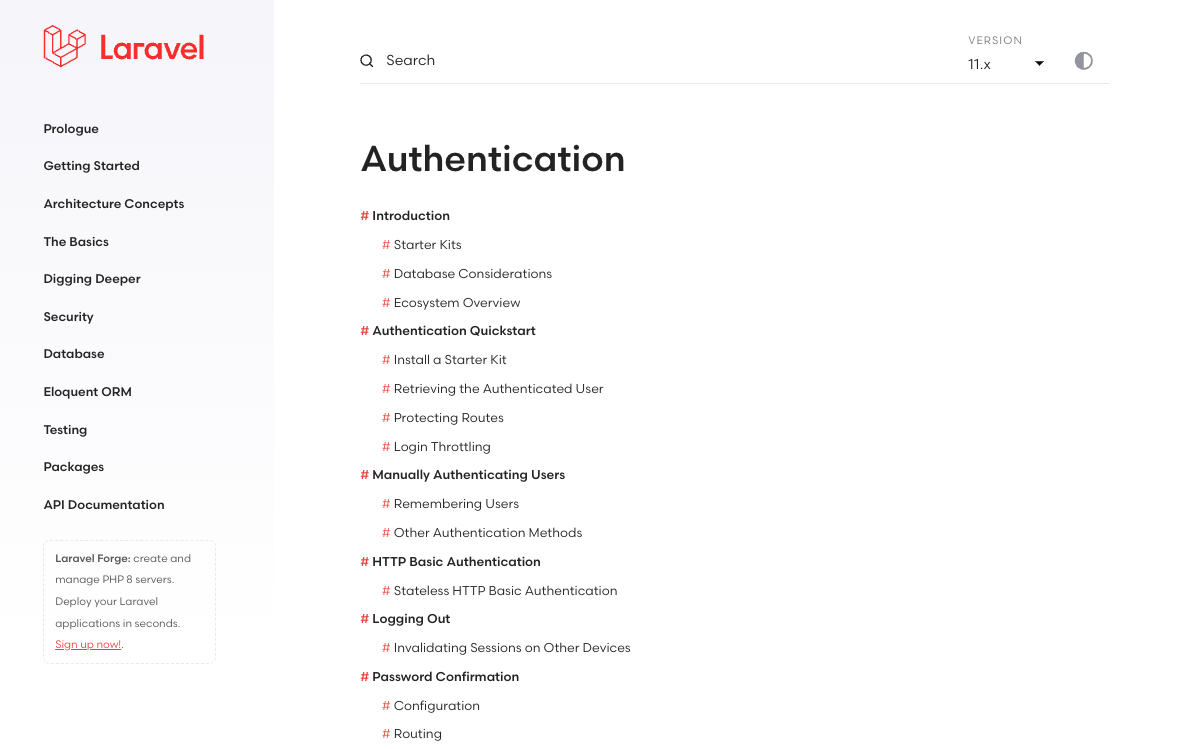This screenshot has height=749, width=1184.
Task: Select API Documentation in the sidebar
Action: tap(104, 504)
